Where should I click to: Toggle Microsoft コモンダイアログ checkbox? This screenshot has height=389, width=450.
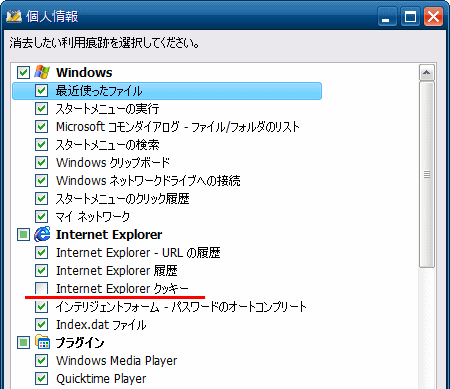tap(41, 126)
